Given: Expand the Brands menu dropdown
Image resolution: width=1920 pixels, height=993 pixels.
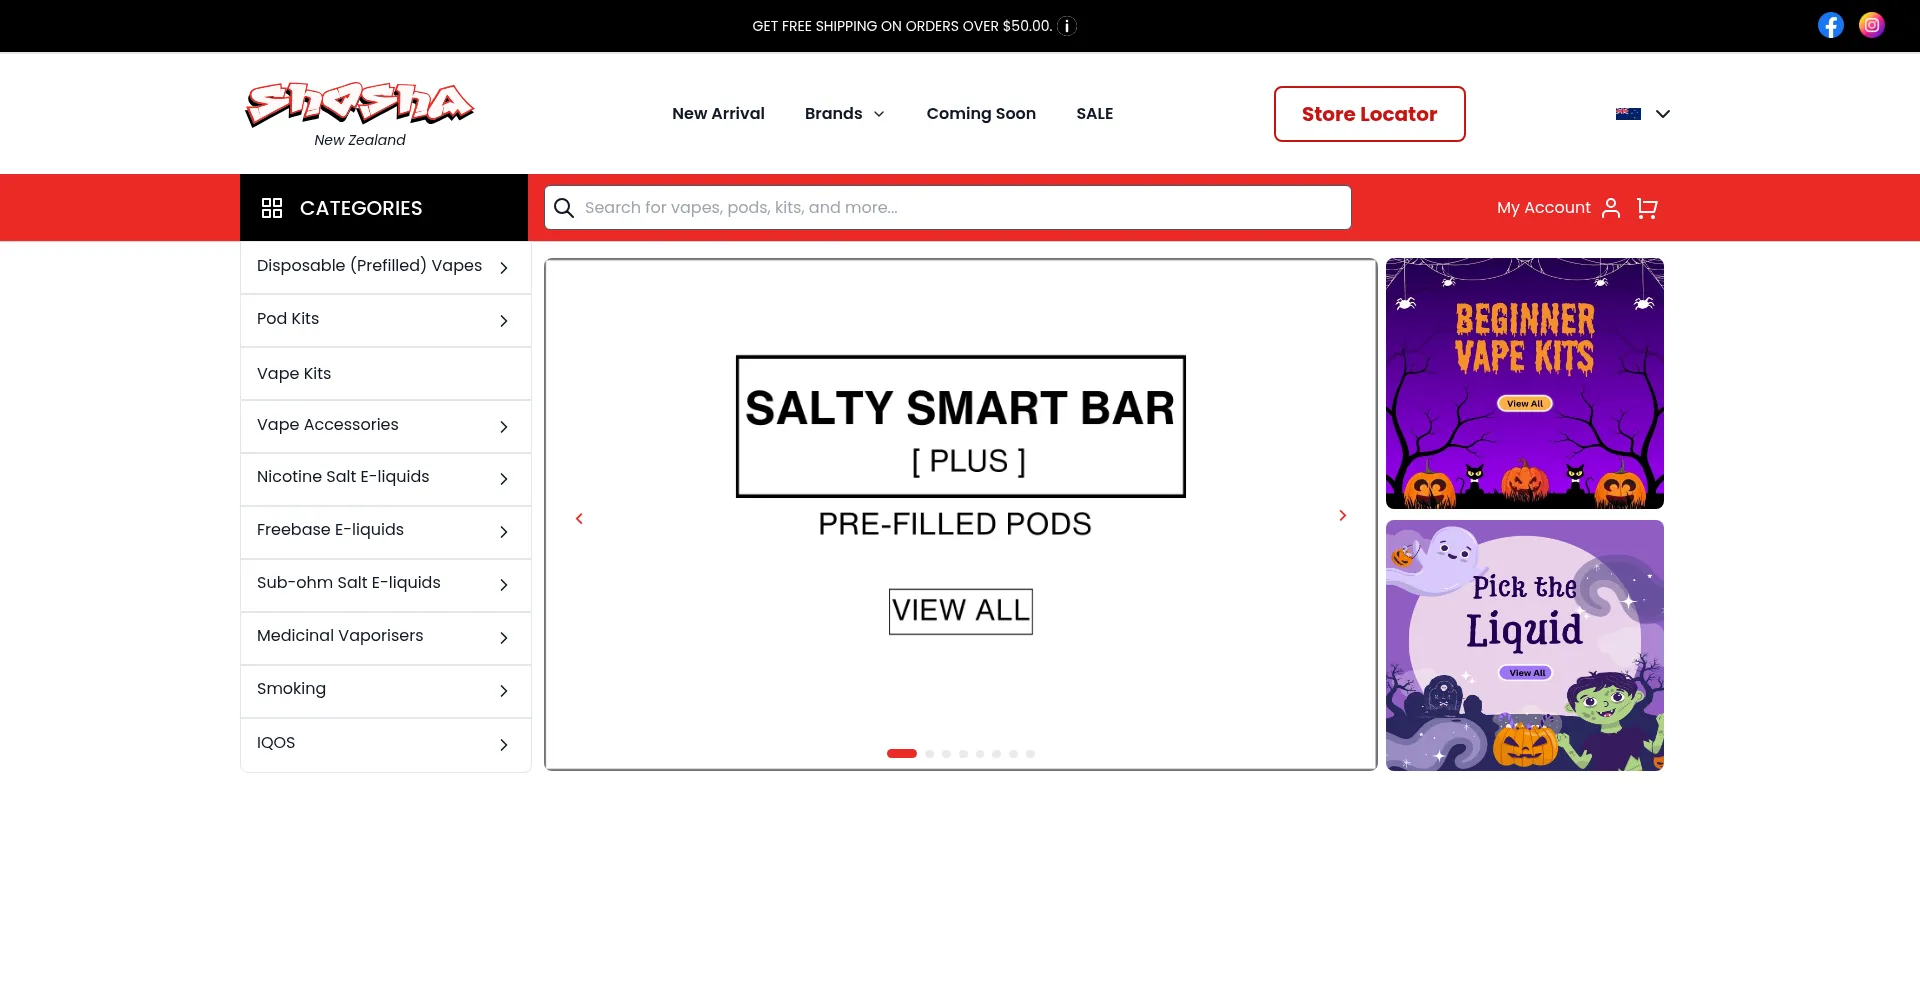Looking at the screenshot, I should (x=845, y=114).
